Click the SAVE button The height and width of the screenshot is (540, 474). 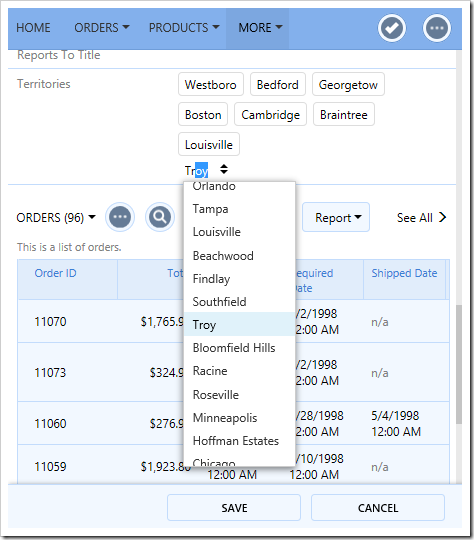[234, 508]
